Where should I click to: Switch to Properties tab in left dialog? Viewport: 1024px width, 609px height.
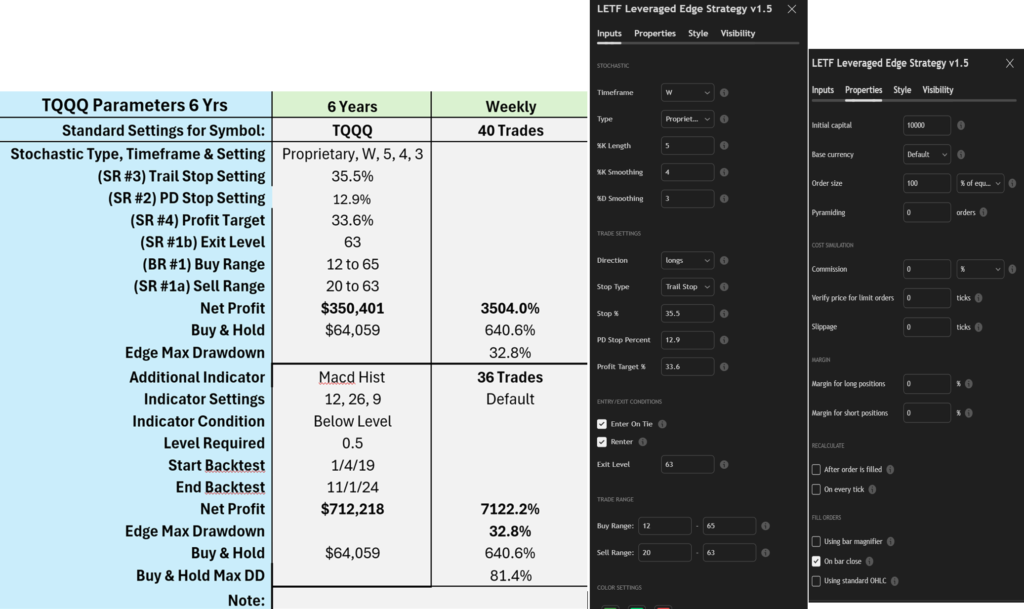point(654,33)
